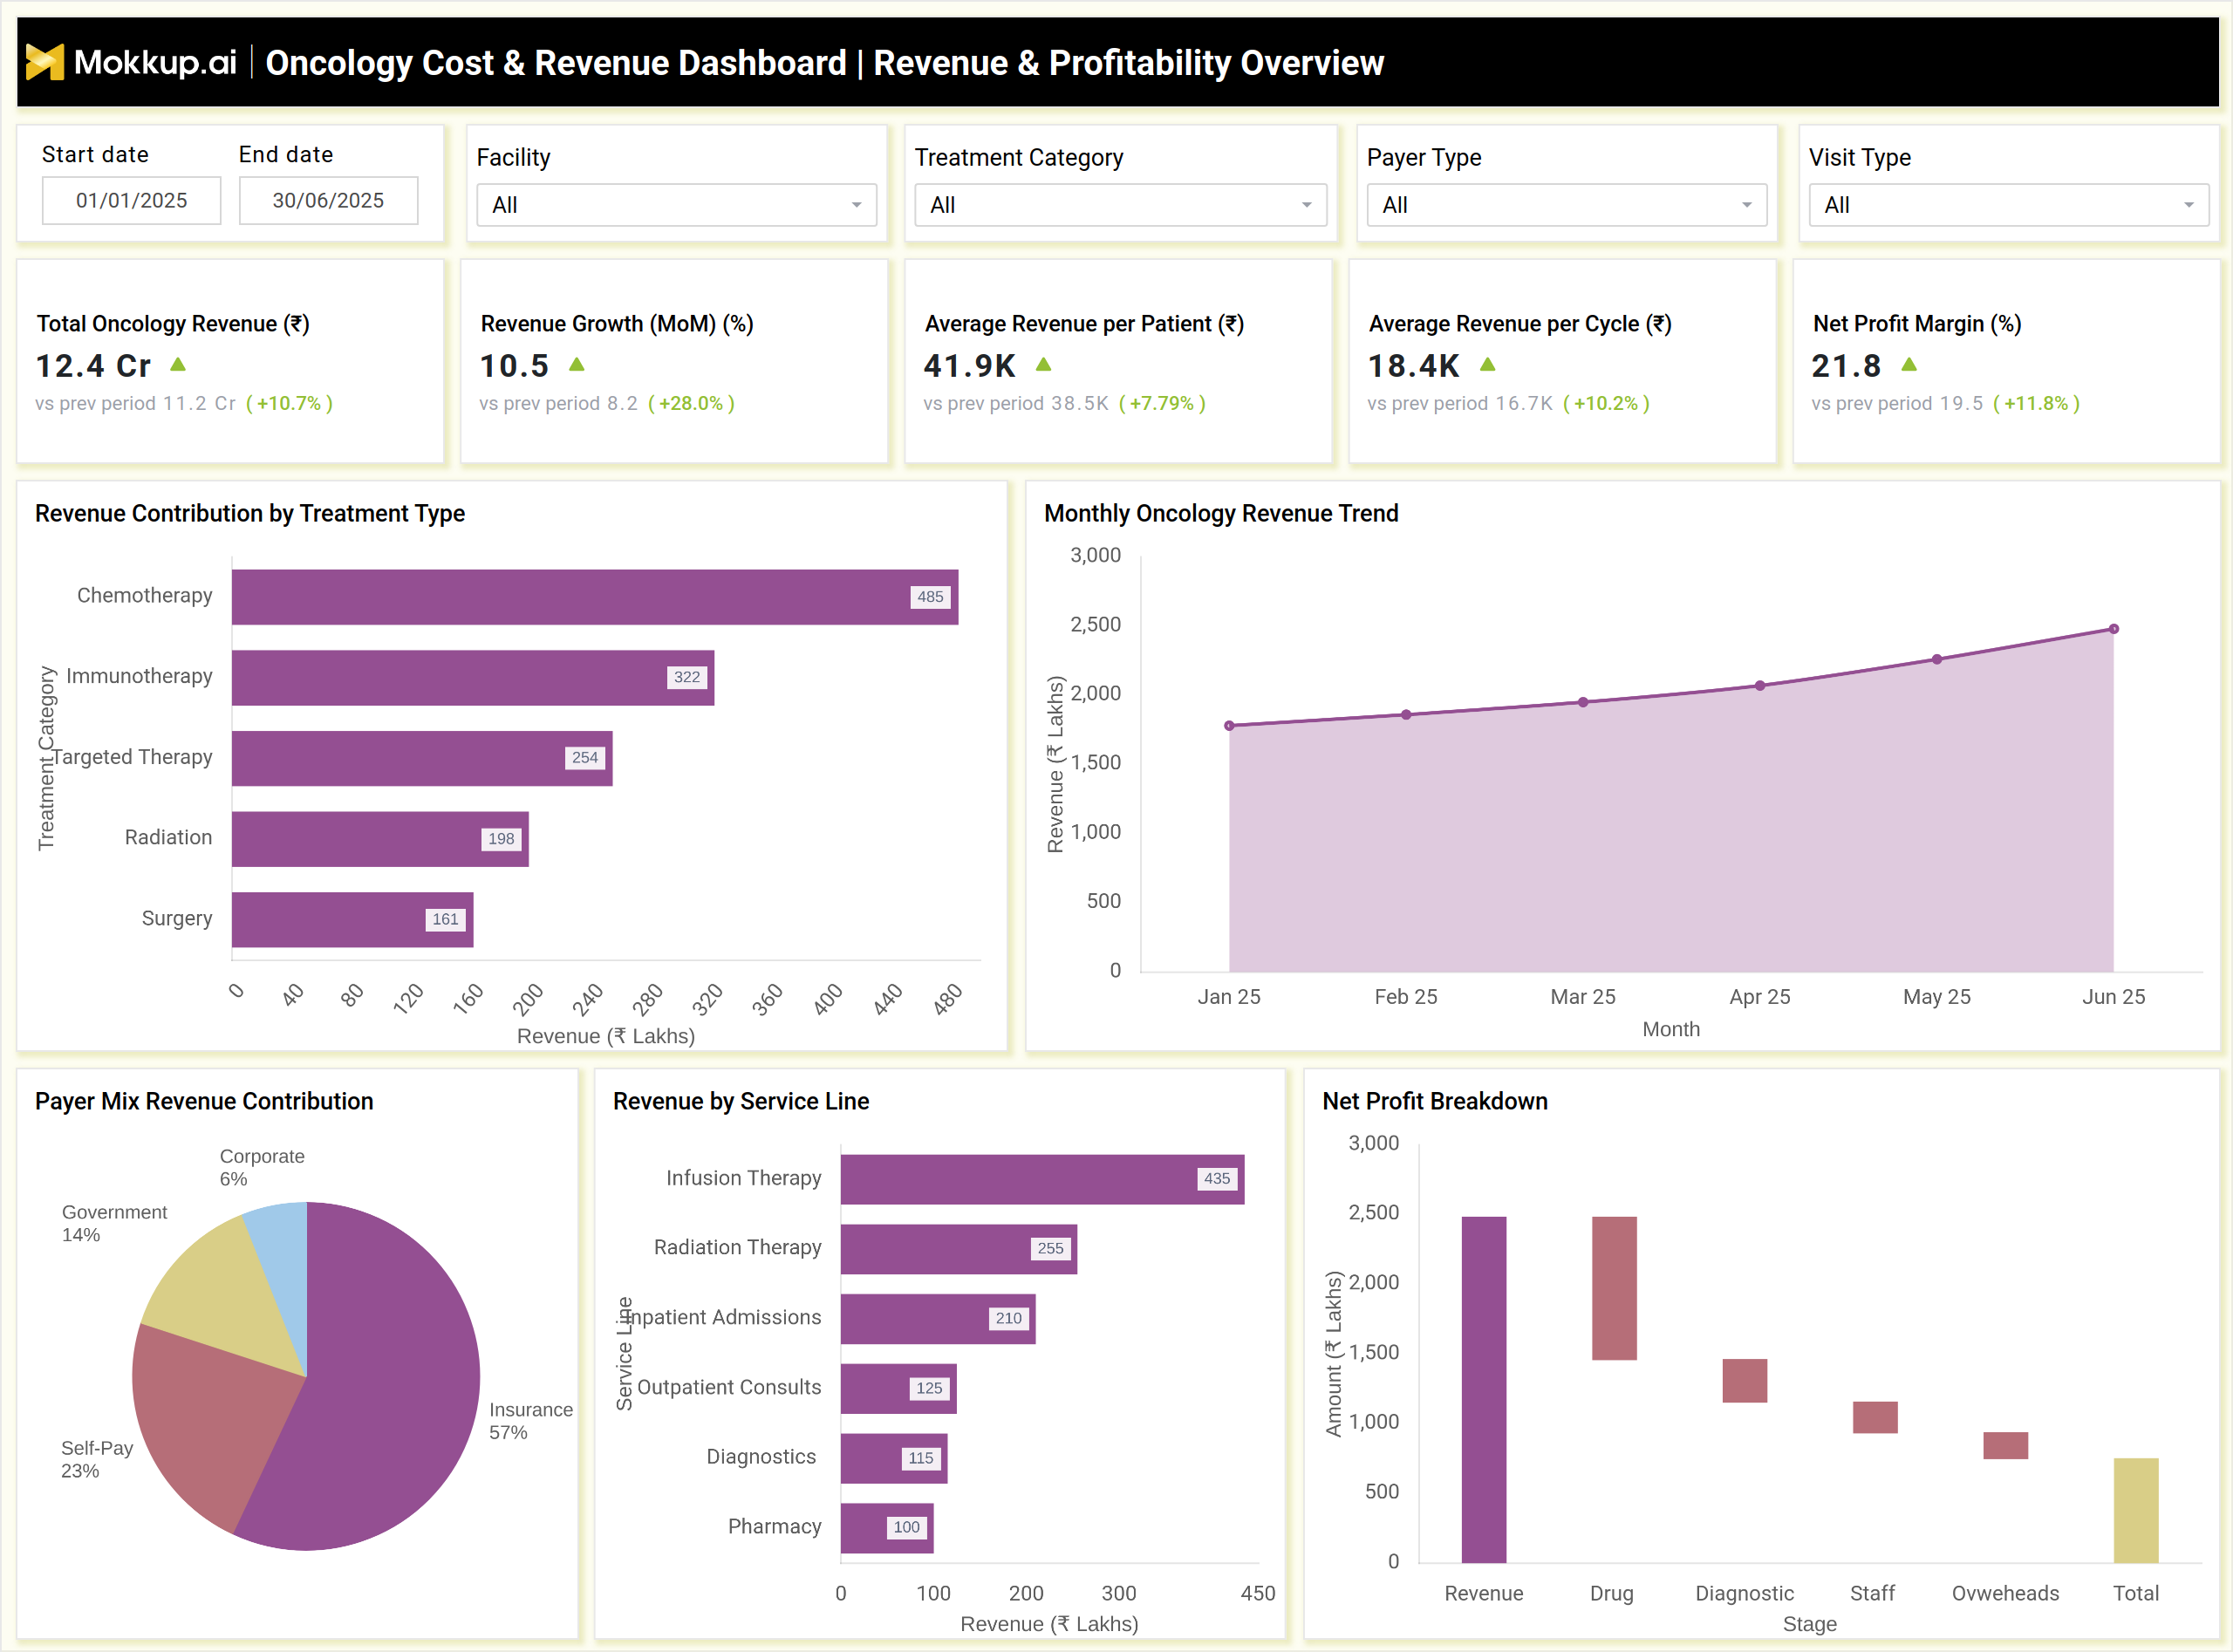
Task: Click the Total Oncology Revenue (₹) card title
Action: [173, 324]
